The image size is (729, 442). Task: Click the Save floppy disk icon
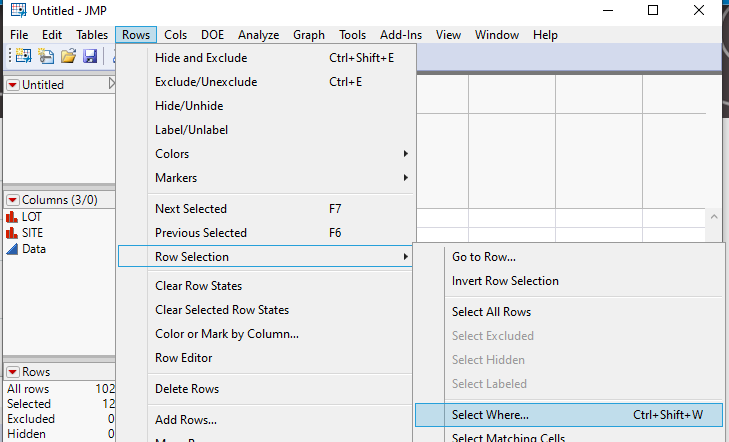pos(90,57)
